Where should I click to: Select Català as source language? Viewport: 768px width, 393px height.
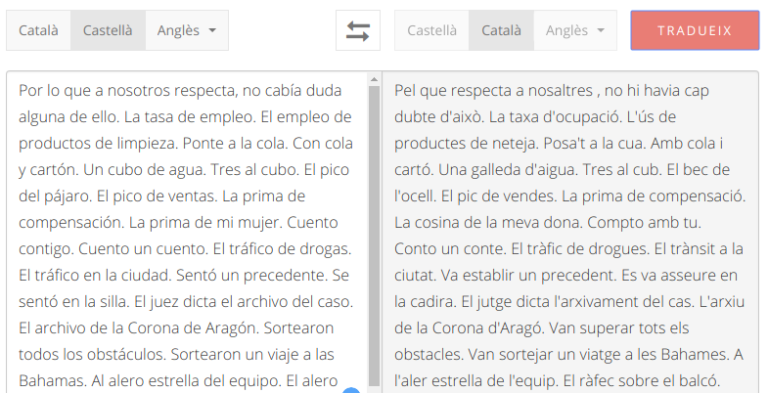point(39,30)
